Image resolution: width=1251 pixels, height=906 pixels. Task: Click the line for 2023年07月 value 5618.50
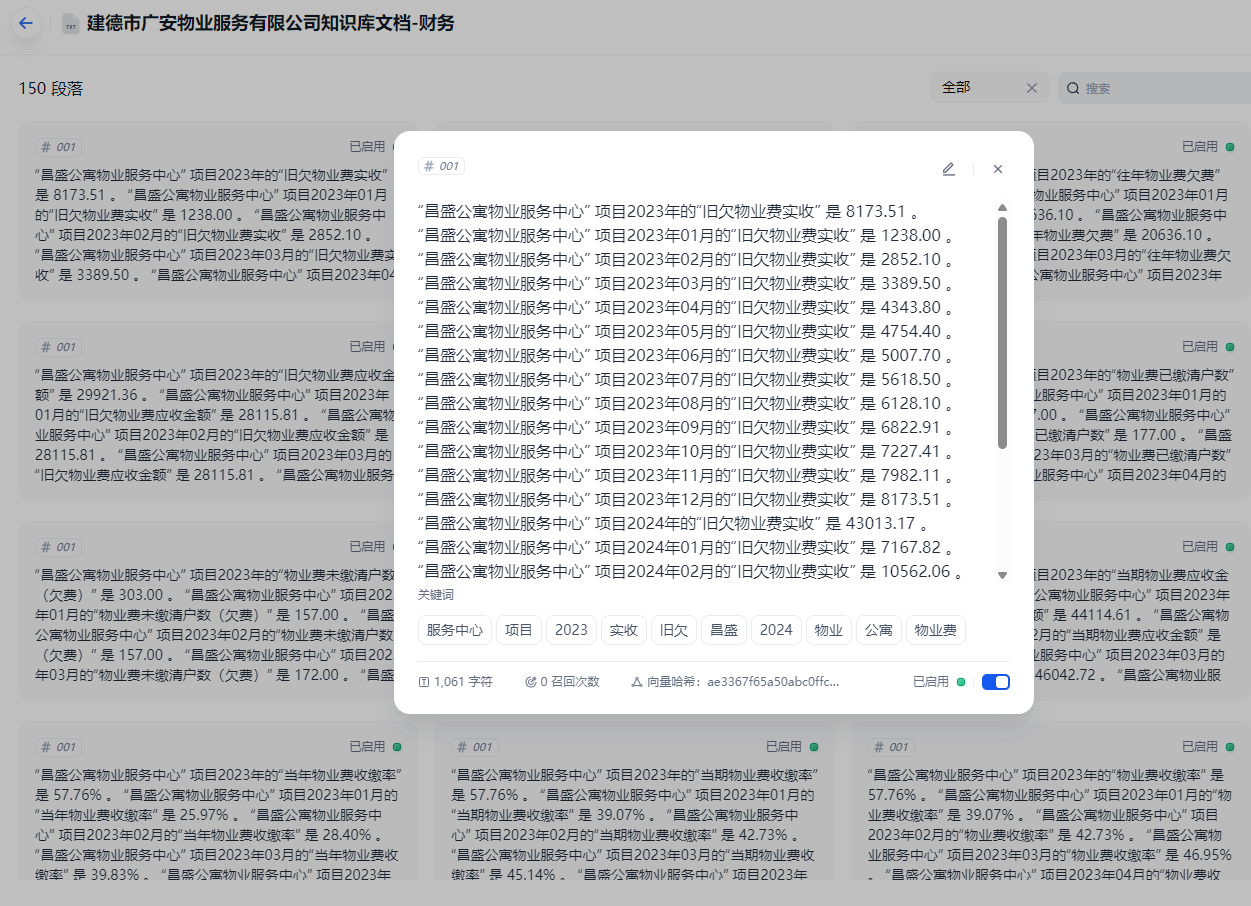pyautogui.click(x=685, y=380)
